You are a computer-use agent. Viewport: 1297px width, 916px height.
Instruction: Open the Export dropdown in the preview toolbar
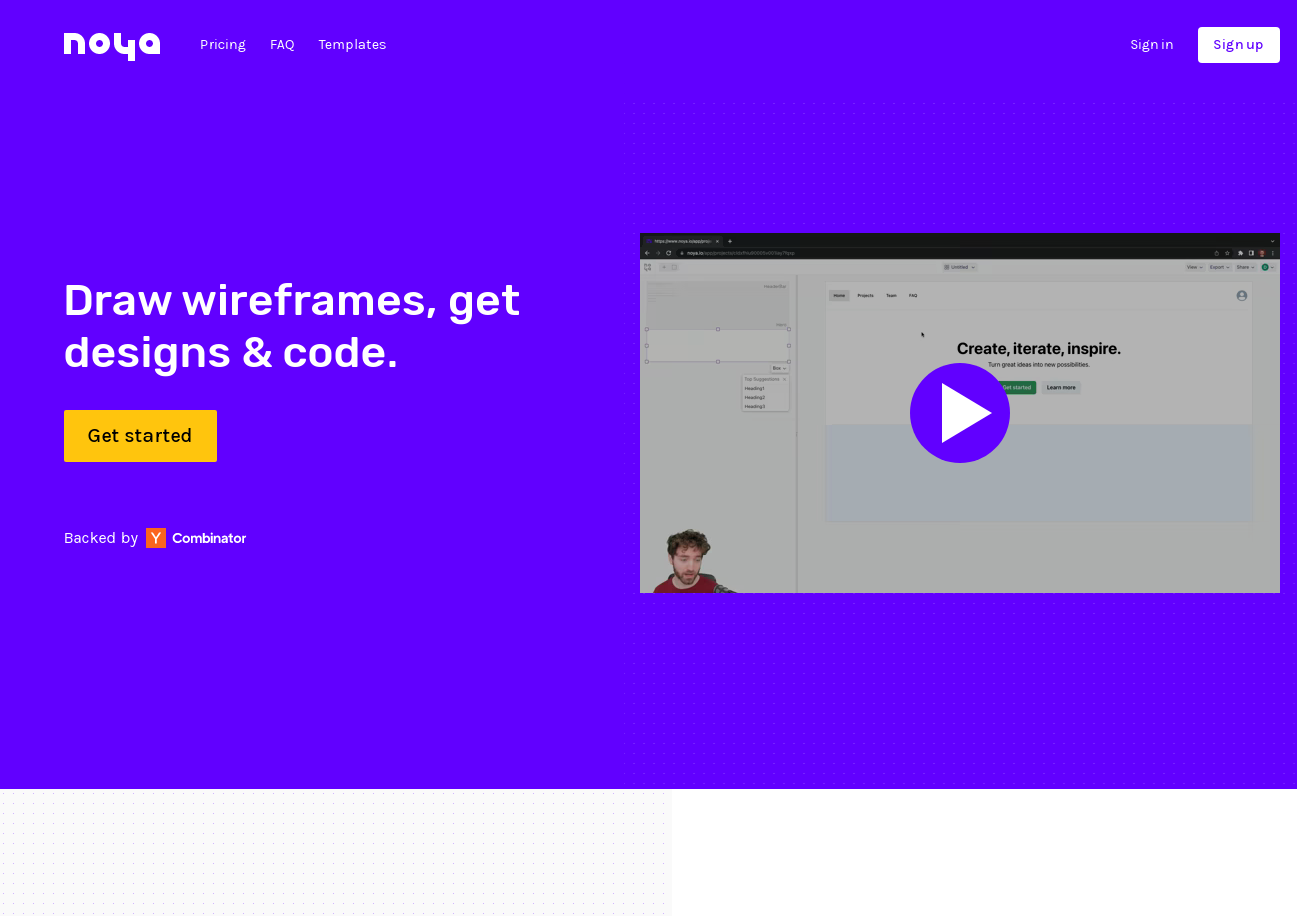[1219, 267]
